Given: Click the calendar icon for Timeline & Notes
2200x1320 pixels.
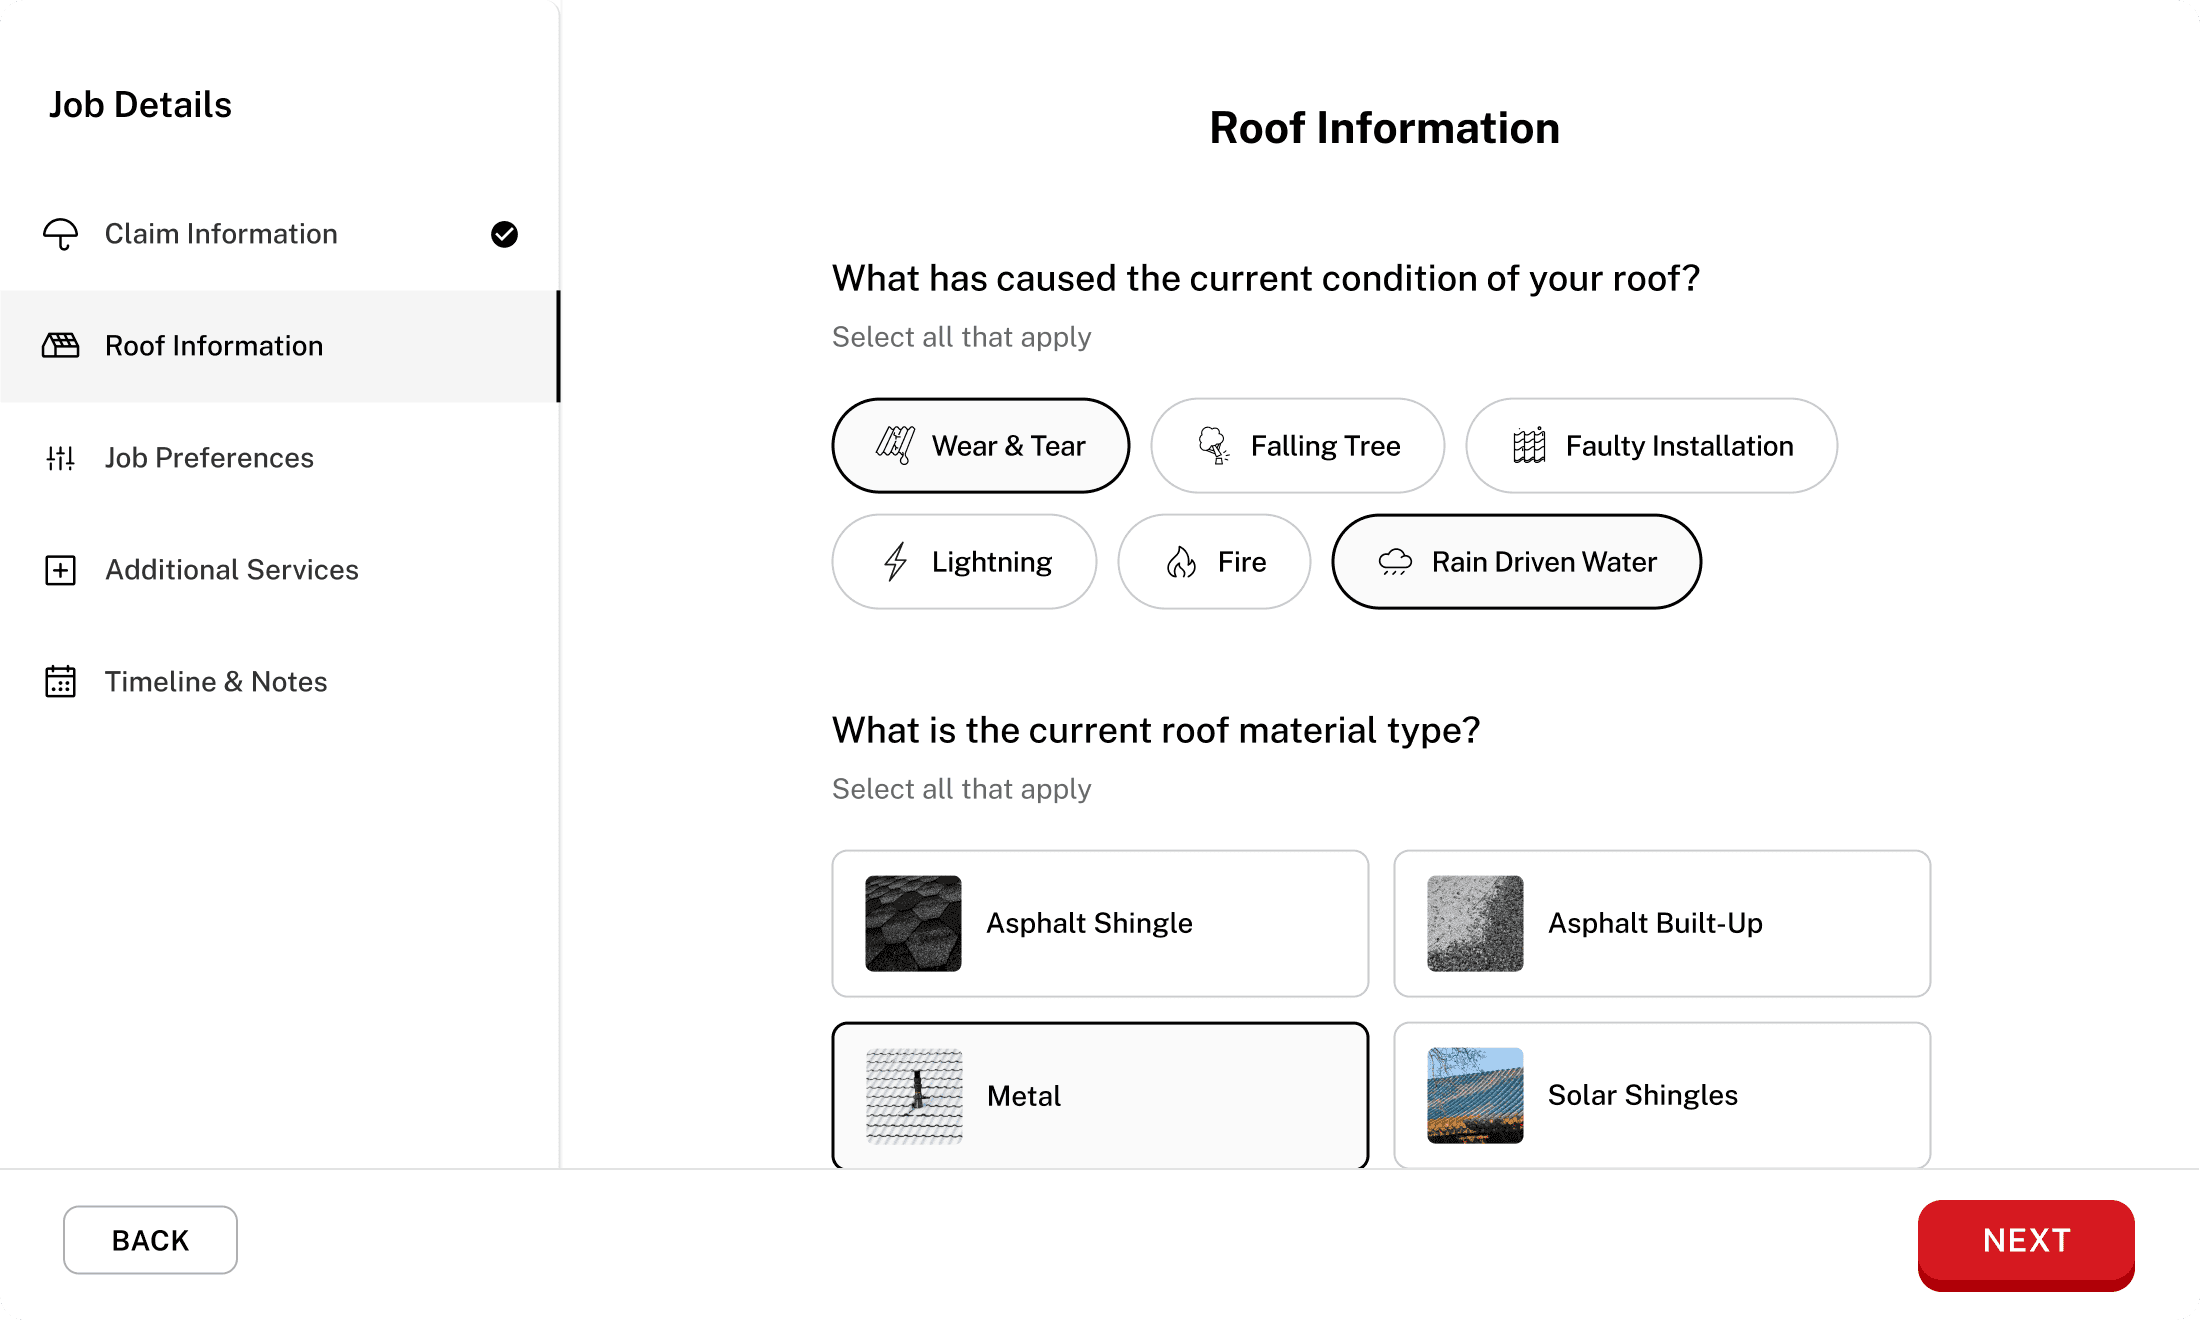Looking at the screenshot, I should tap(60, 682).
